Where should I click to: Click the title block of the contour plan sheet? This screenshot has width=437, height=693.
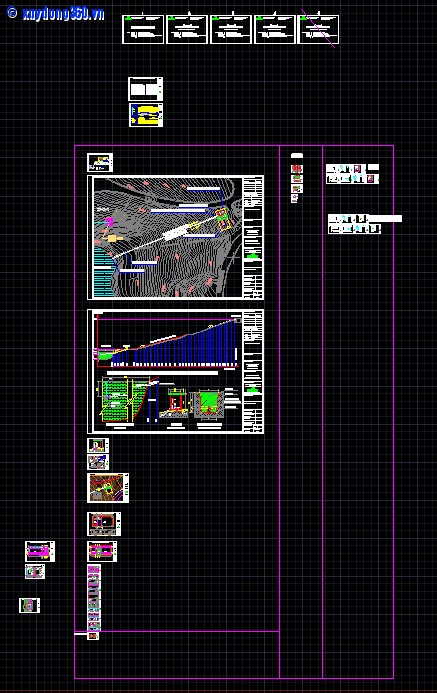(x=253, y=237)
